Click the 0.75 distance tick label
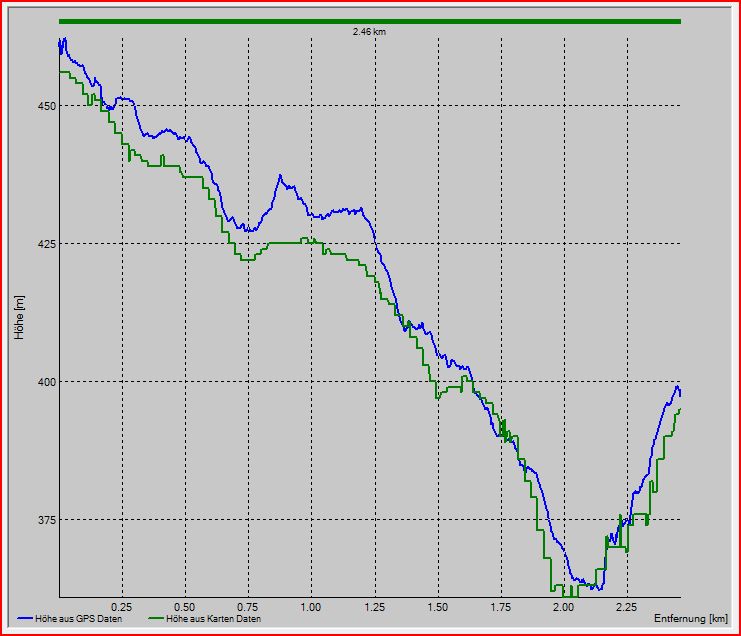Image resolution: width=741 pixels, height=636 pixels. [x=248, y=607]
